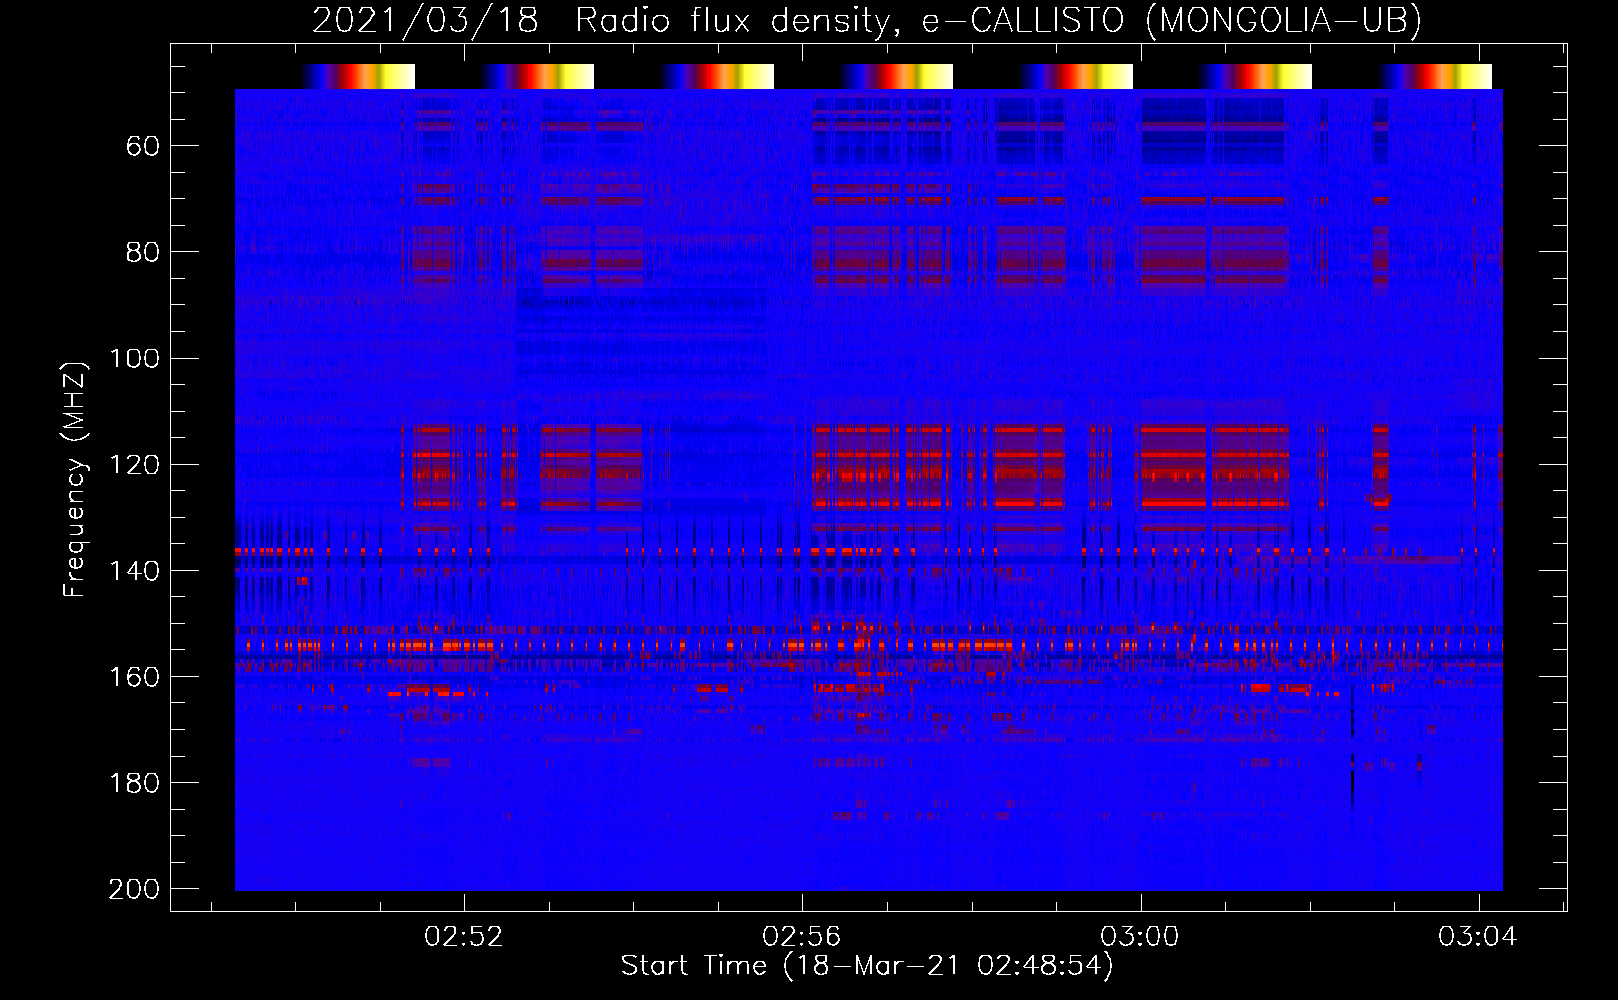Click the 100 MHz tick label
Viewport: 1618px width, 1000px height.
135,359
